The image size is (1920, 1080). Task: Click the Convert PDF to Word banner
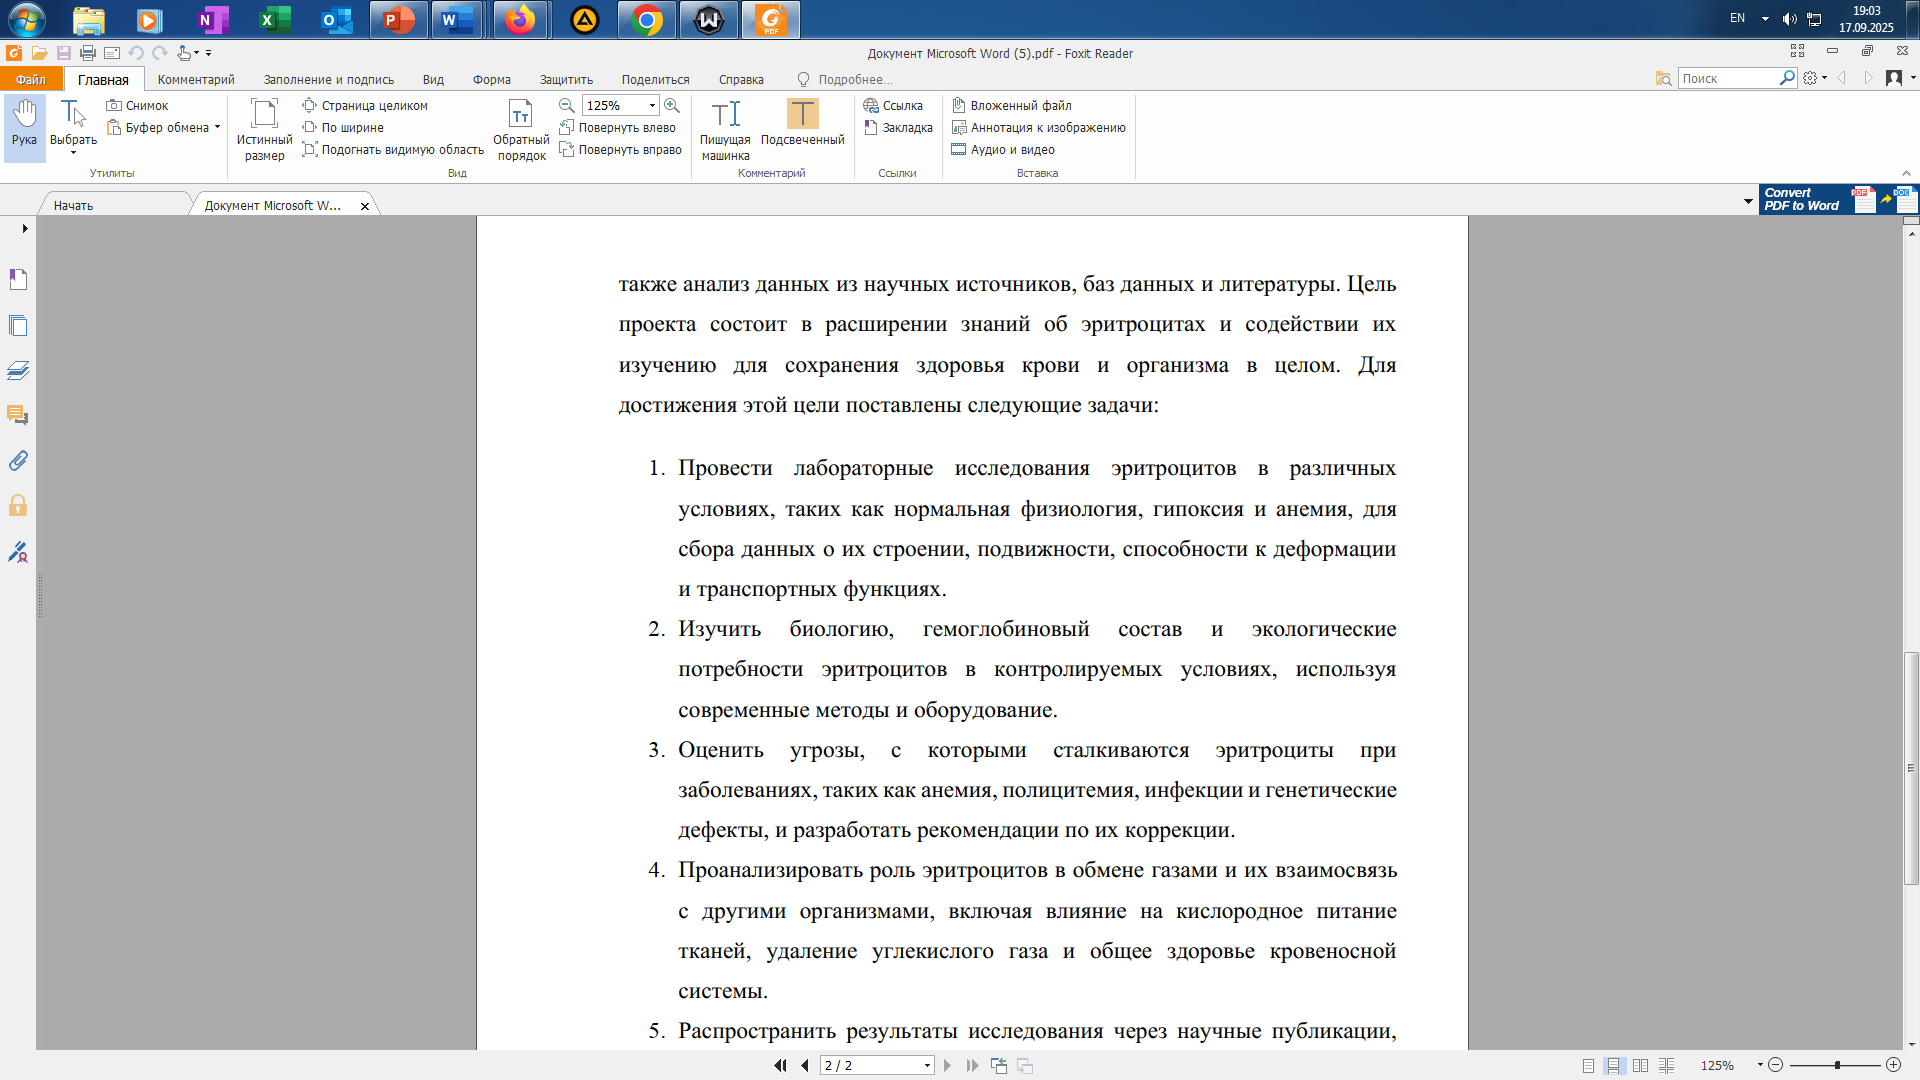tap(1837, 199)
